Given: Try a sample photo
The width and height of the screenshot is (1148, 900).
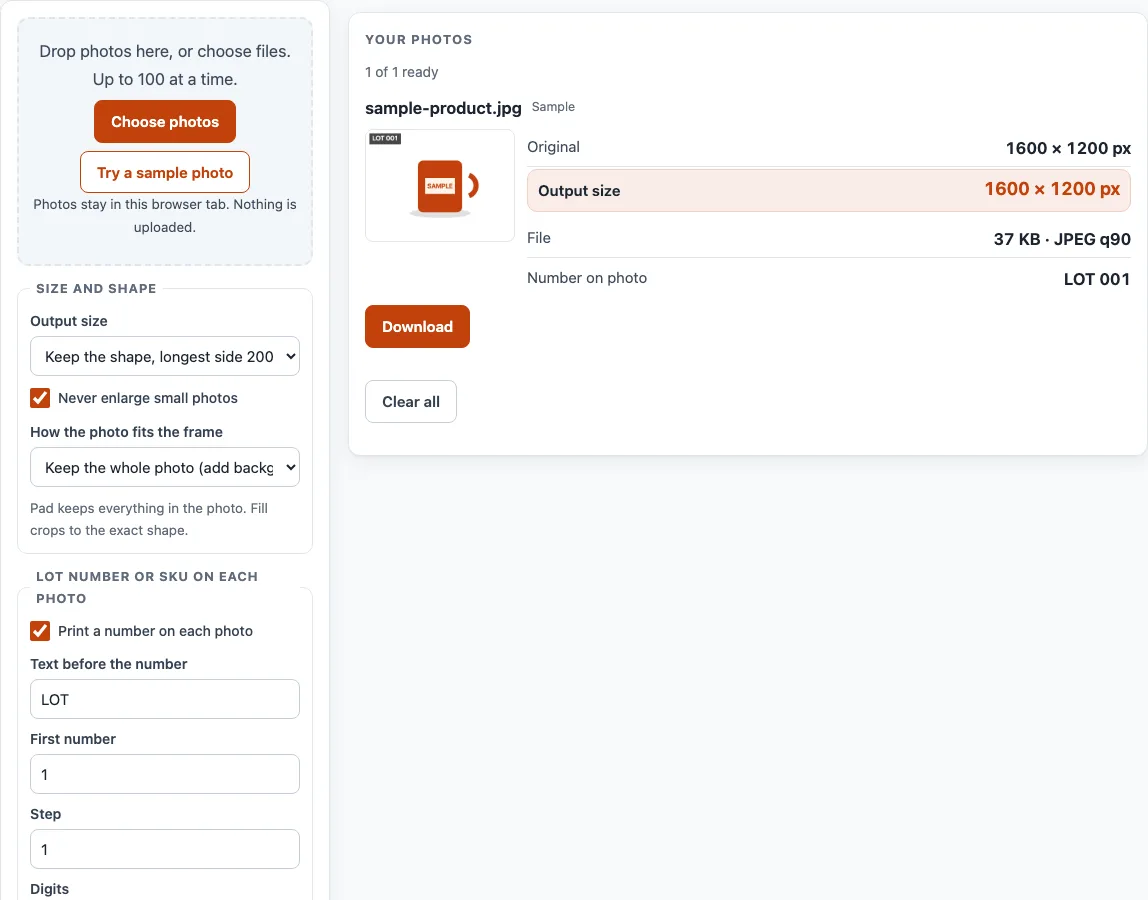Looking at the screenshot, I should pos(165,172).
